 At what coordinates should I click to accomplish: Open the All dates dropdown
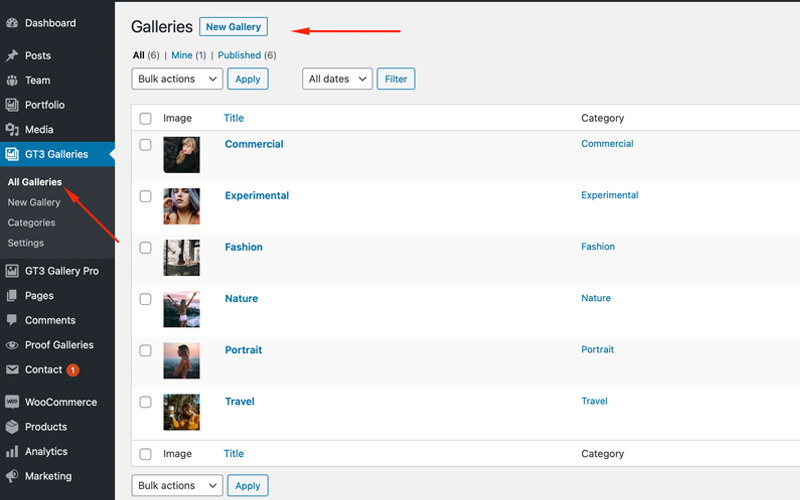pyautogui.click(x=337, y=79)
